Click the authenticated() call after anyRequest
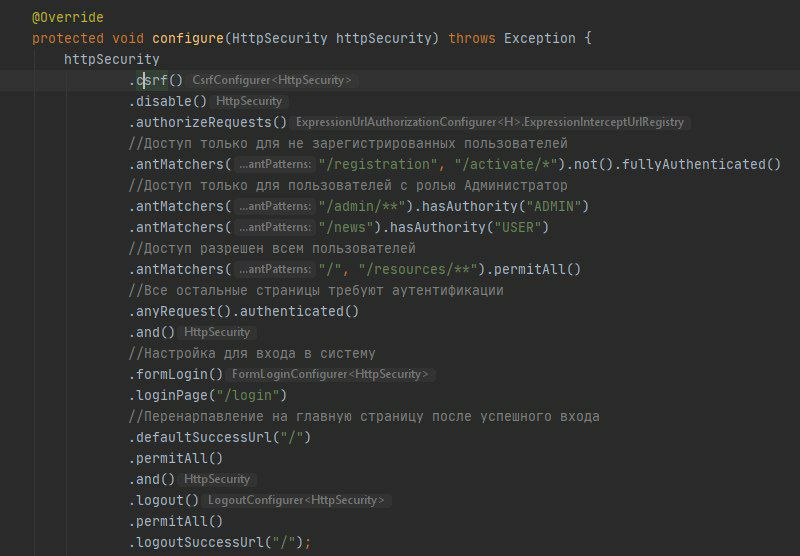 pos(299,311)
